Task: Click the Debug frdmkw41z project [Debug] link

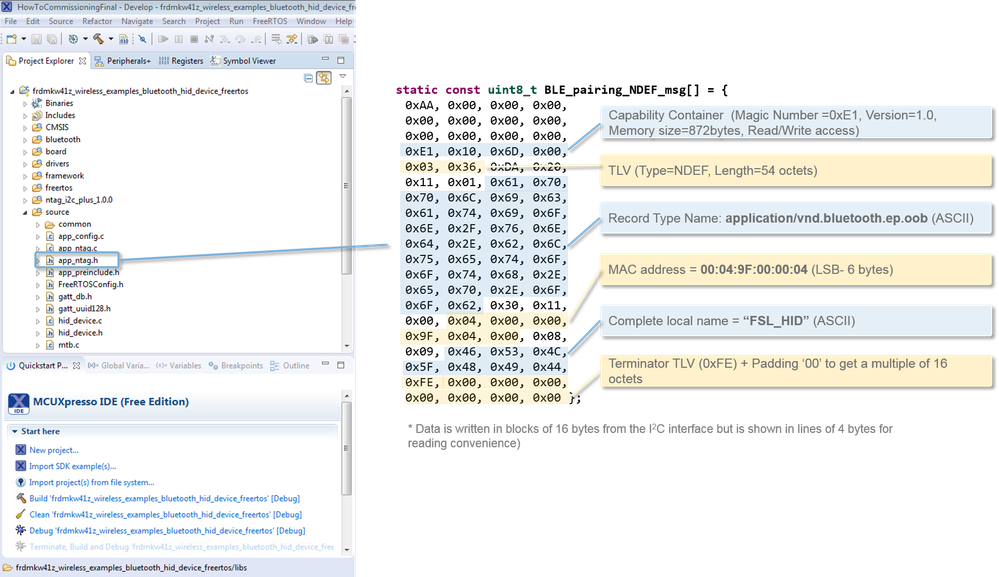Action: (167, 531)
